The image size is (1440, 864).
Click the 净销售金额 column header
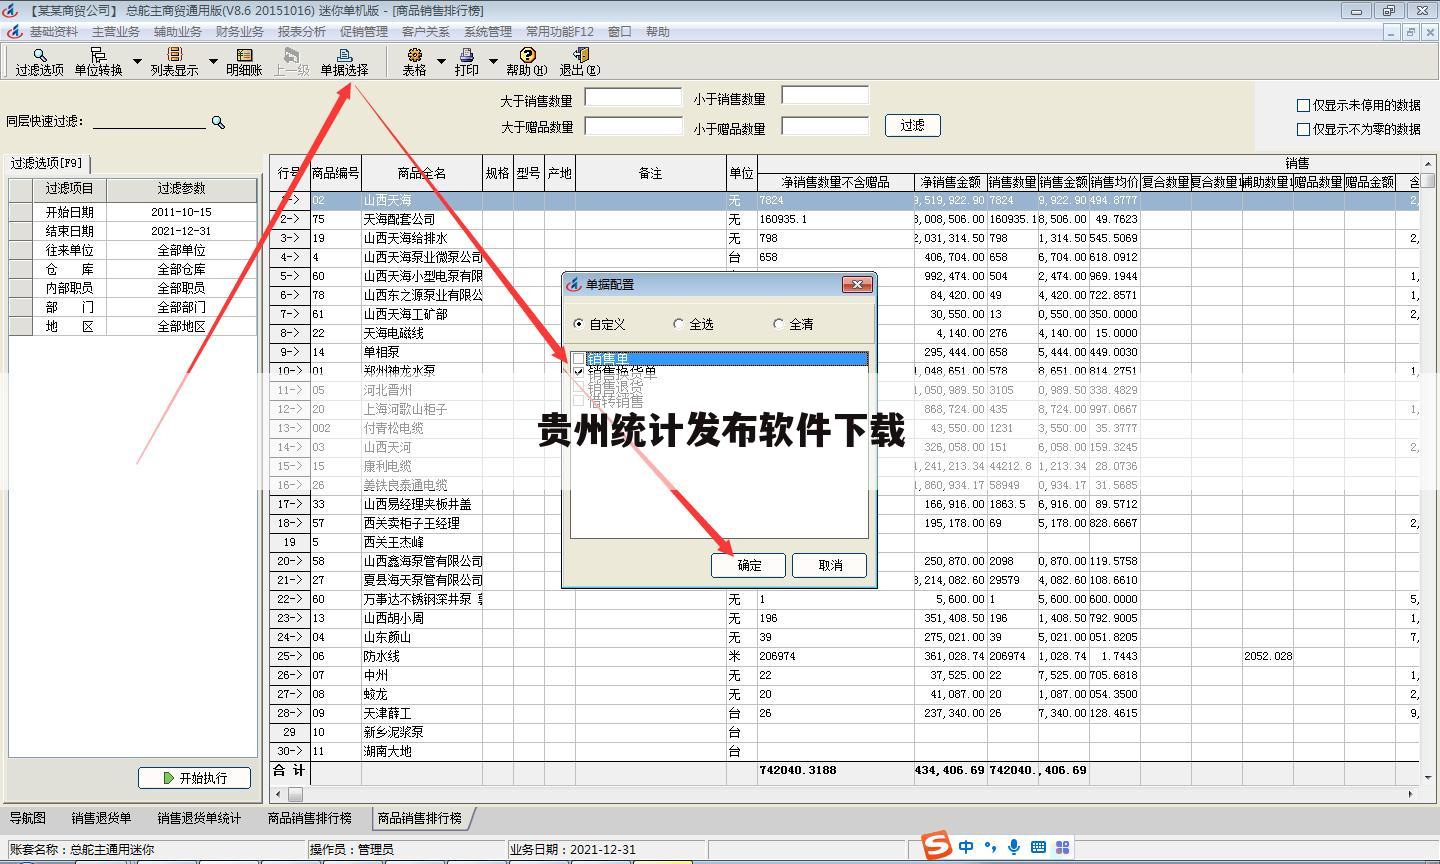(x=950, y=182)
